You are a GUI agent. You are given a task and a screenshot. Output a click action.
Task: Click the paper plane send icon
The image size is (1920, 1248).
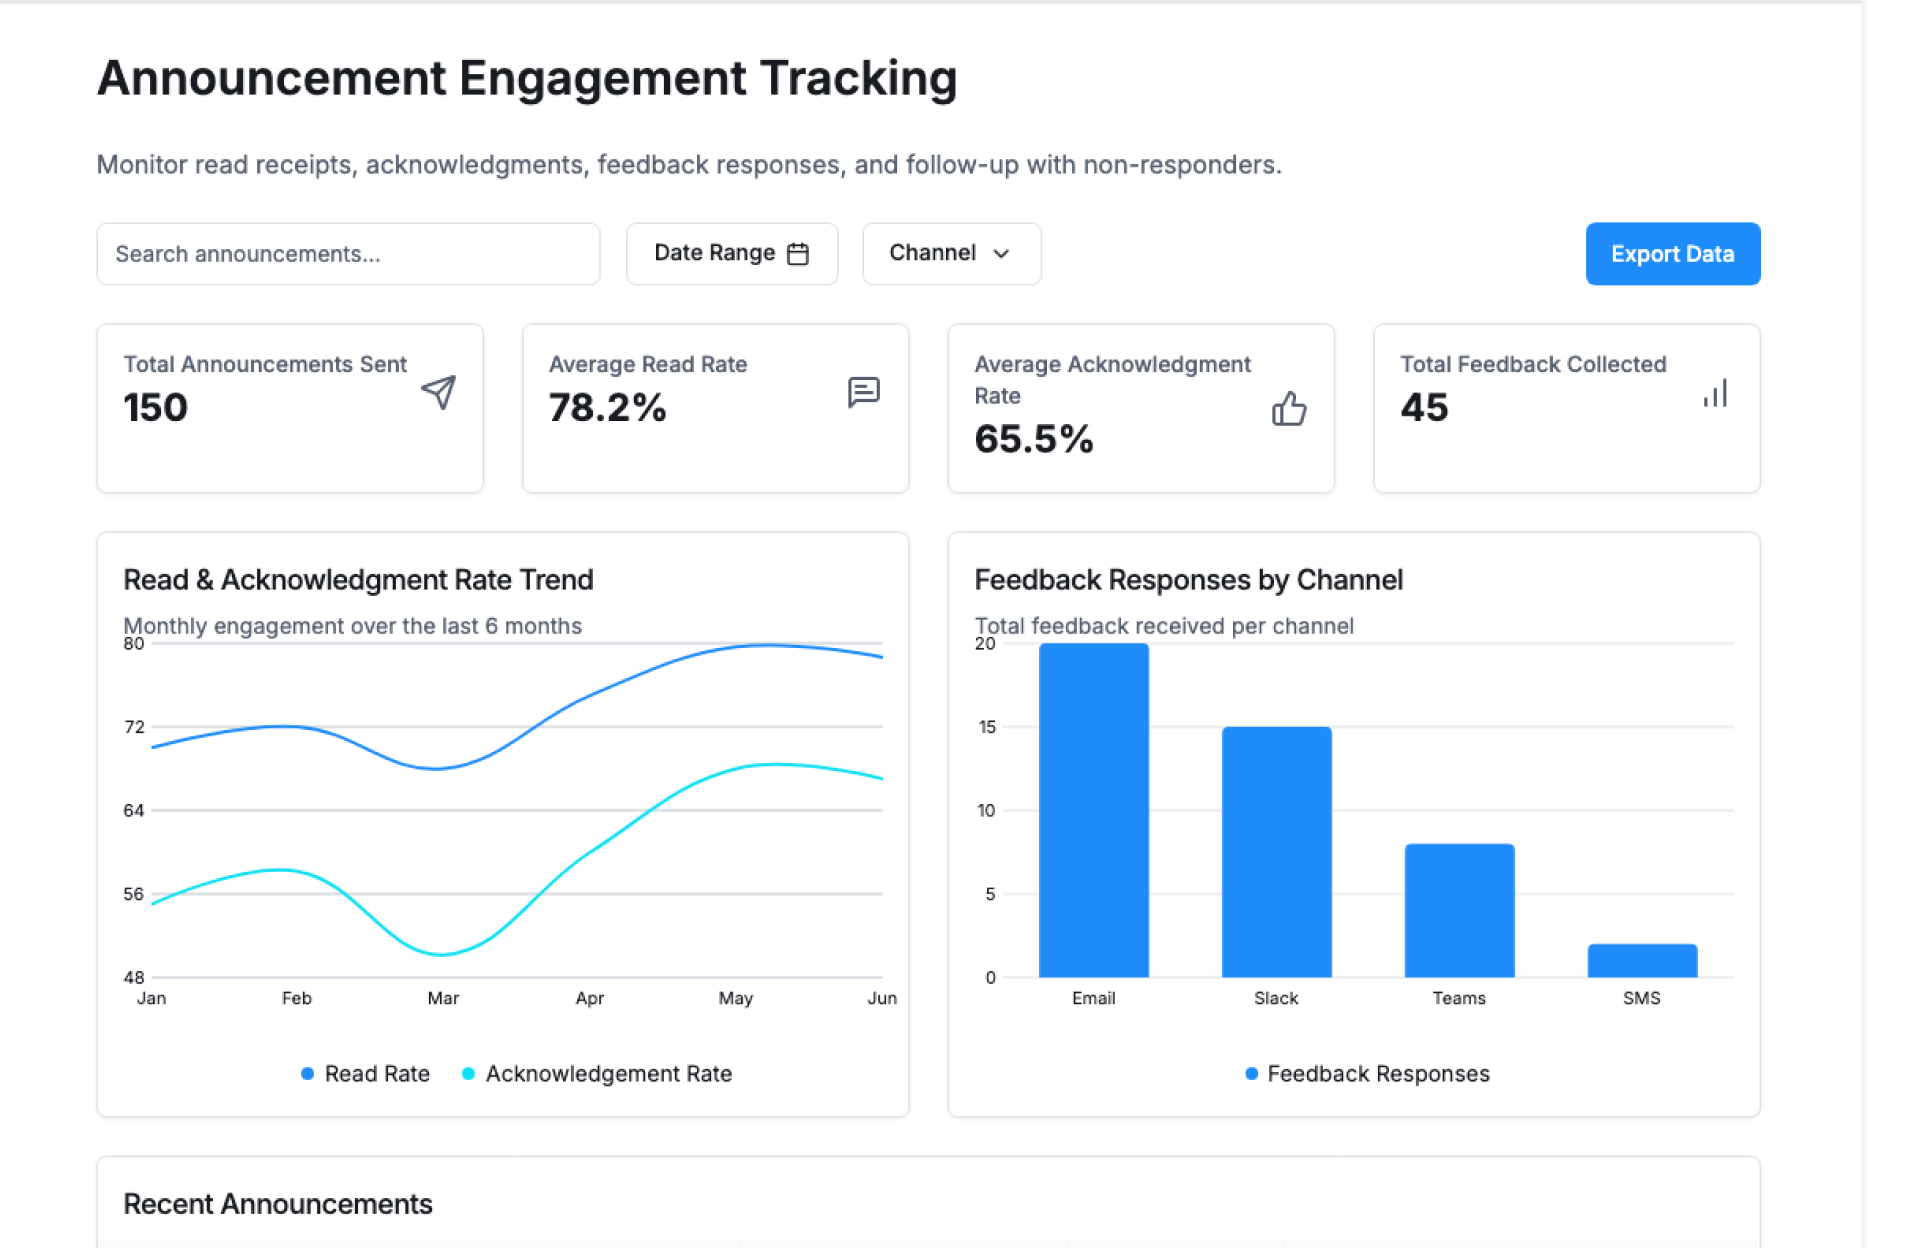coord(438,392)
